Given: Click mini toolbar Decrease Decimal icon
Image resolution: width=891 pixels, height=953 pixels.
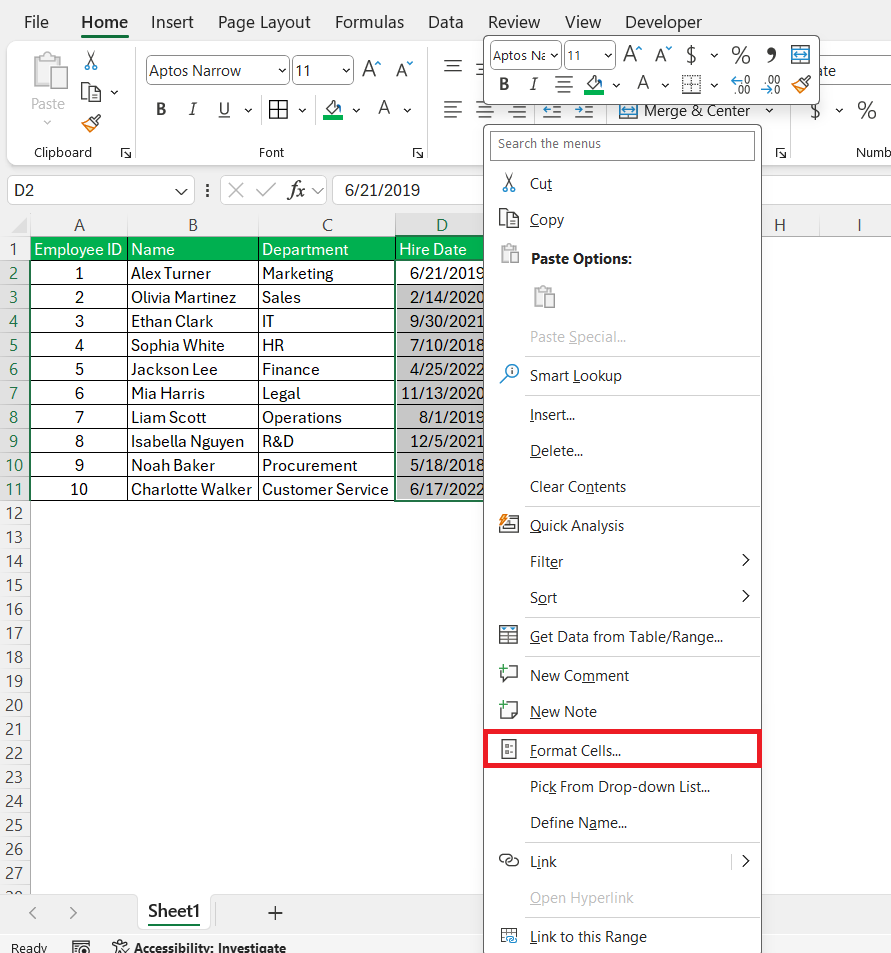Looking at the screenshot, I should (x=771, y=84).
